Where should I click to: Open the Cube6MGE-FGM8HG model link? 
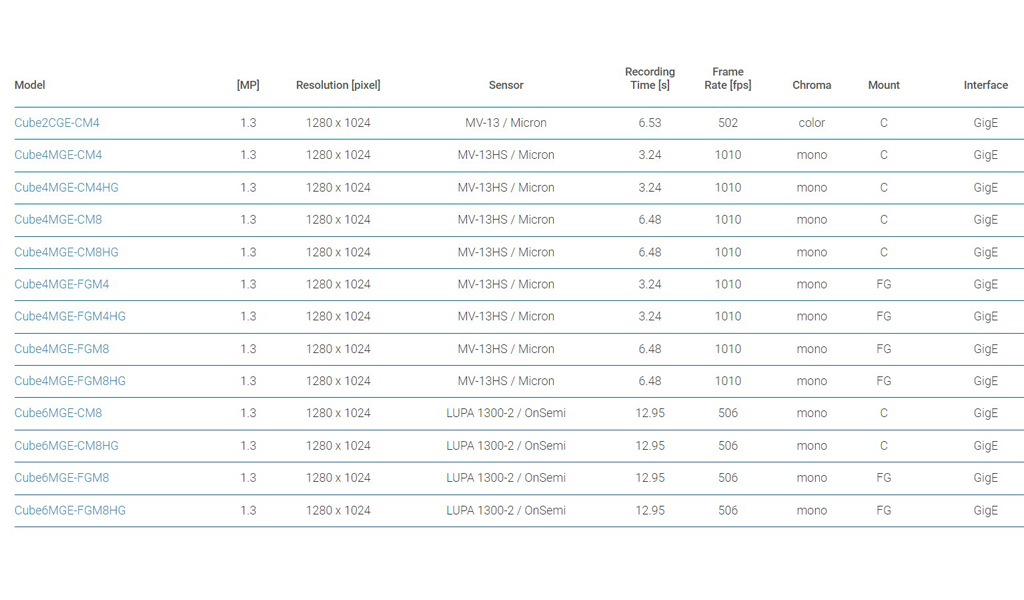[70, 510]
